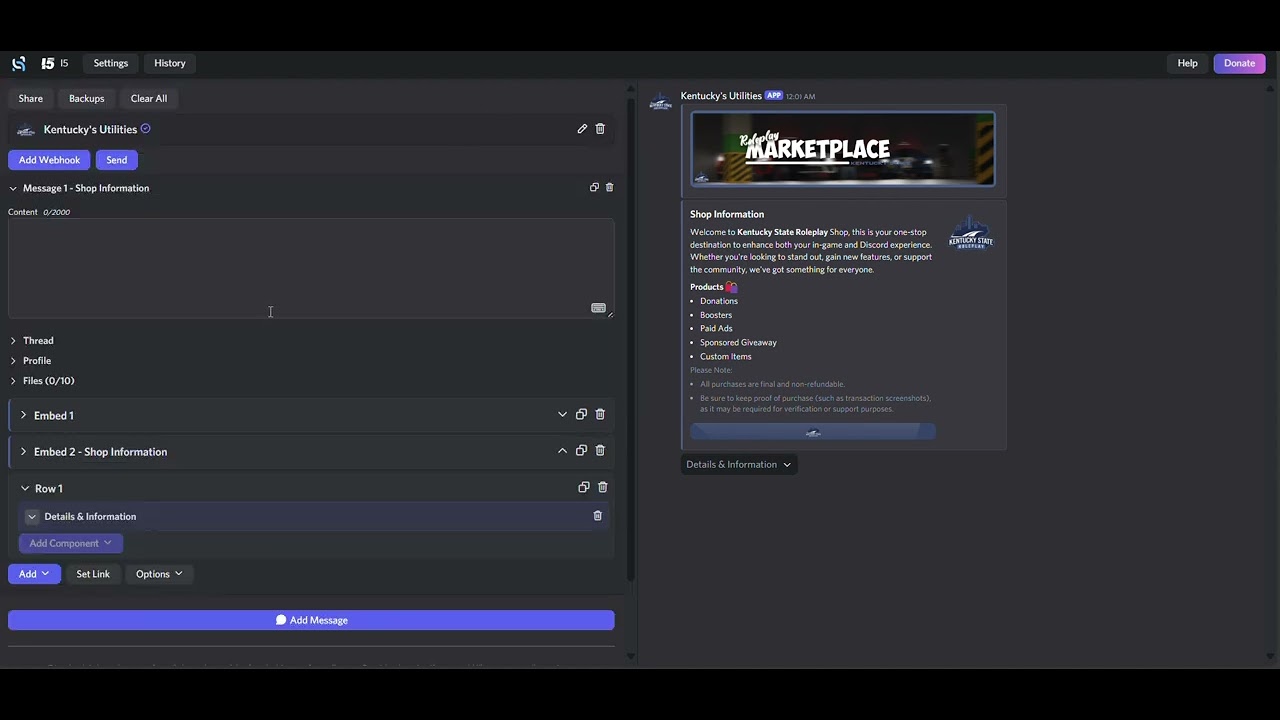Duplicate Row 1
1280x720 pixels.
point(584,487)
